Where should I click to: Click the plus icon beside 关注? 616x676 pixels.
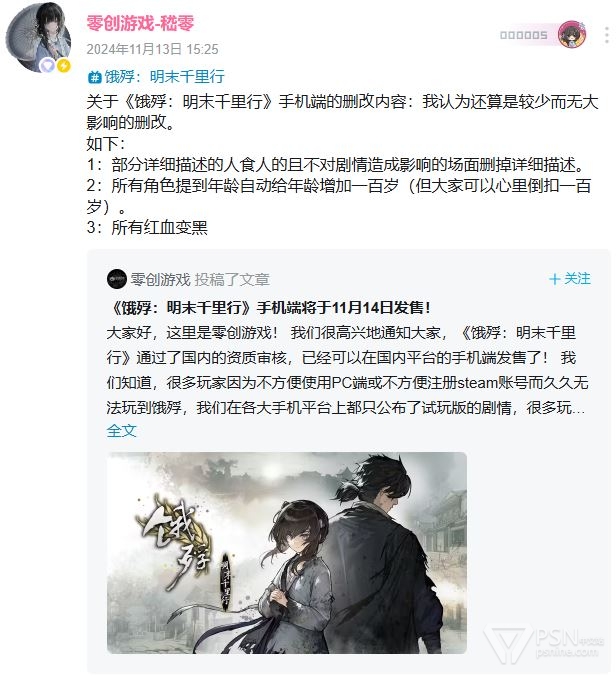(x=554, y=279)
